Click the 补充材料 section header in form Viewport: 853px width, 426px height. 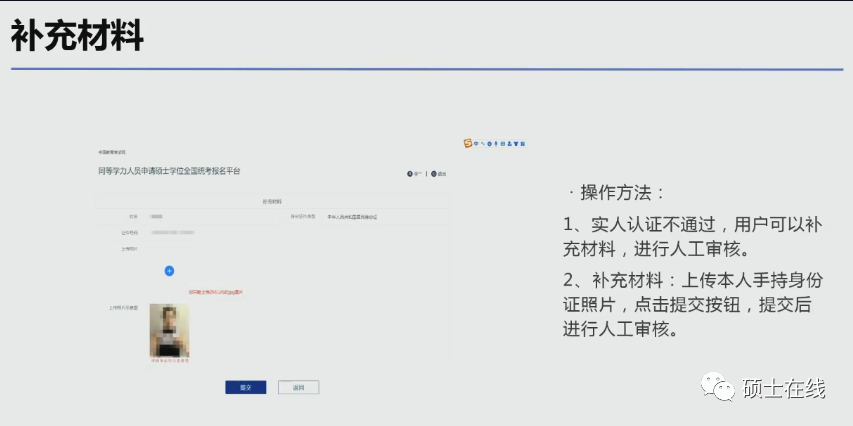click(x=272, y=202)
